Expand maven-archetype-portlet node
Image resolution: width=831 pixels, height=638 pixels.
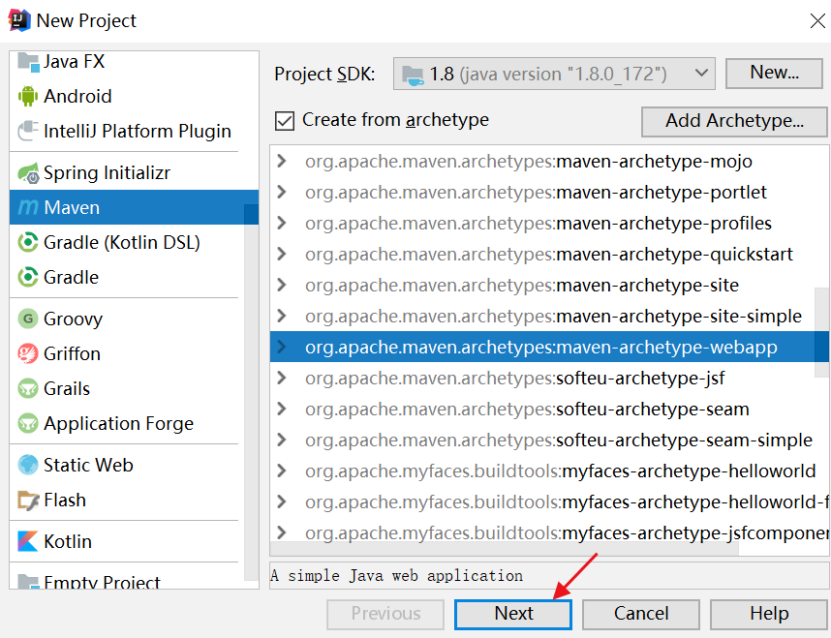pyautogui.click(x=281, y=192)
